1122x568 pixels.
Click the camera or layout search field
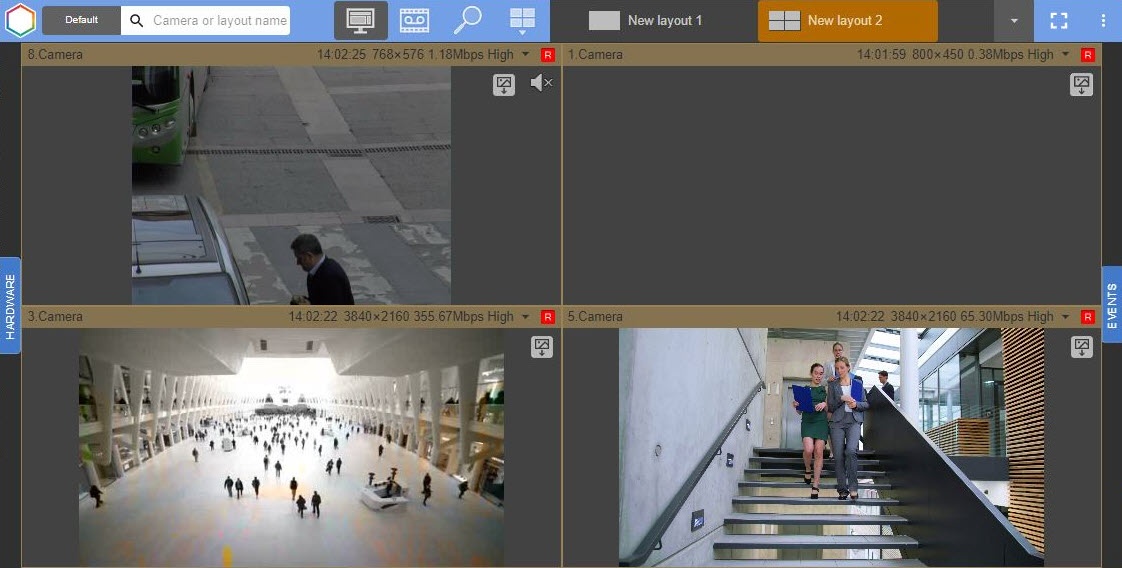[x=218, y=20]
